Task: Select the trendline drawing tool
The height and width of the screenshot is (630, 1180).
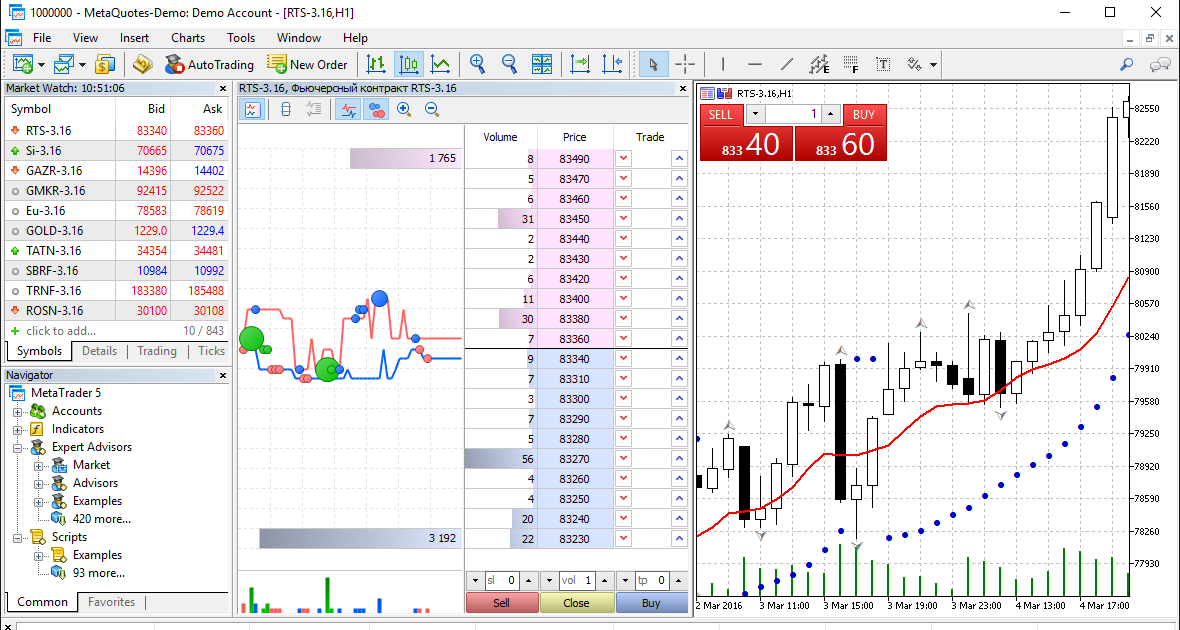Action: pyautogui.click(x=787, y=65)
